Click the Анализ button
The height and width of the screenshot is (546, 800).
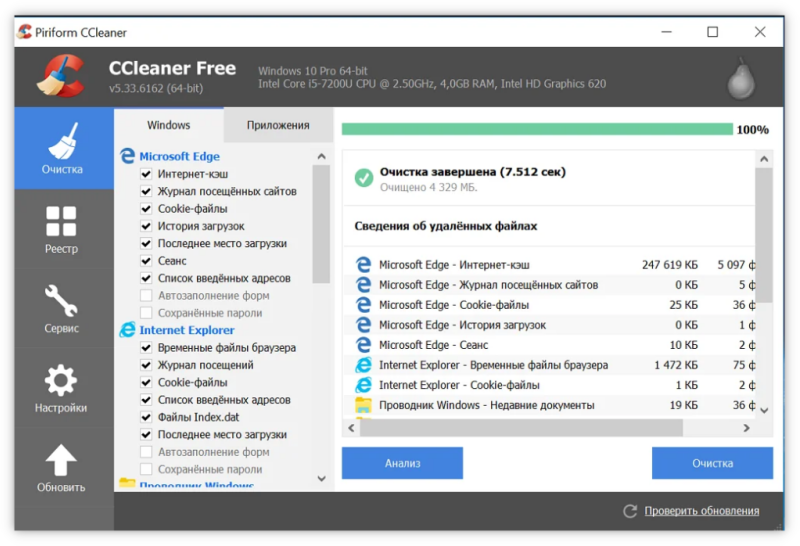click(402, 463)
